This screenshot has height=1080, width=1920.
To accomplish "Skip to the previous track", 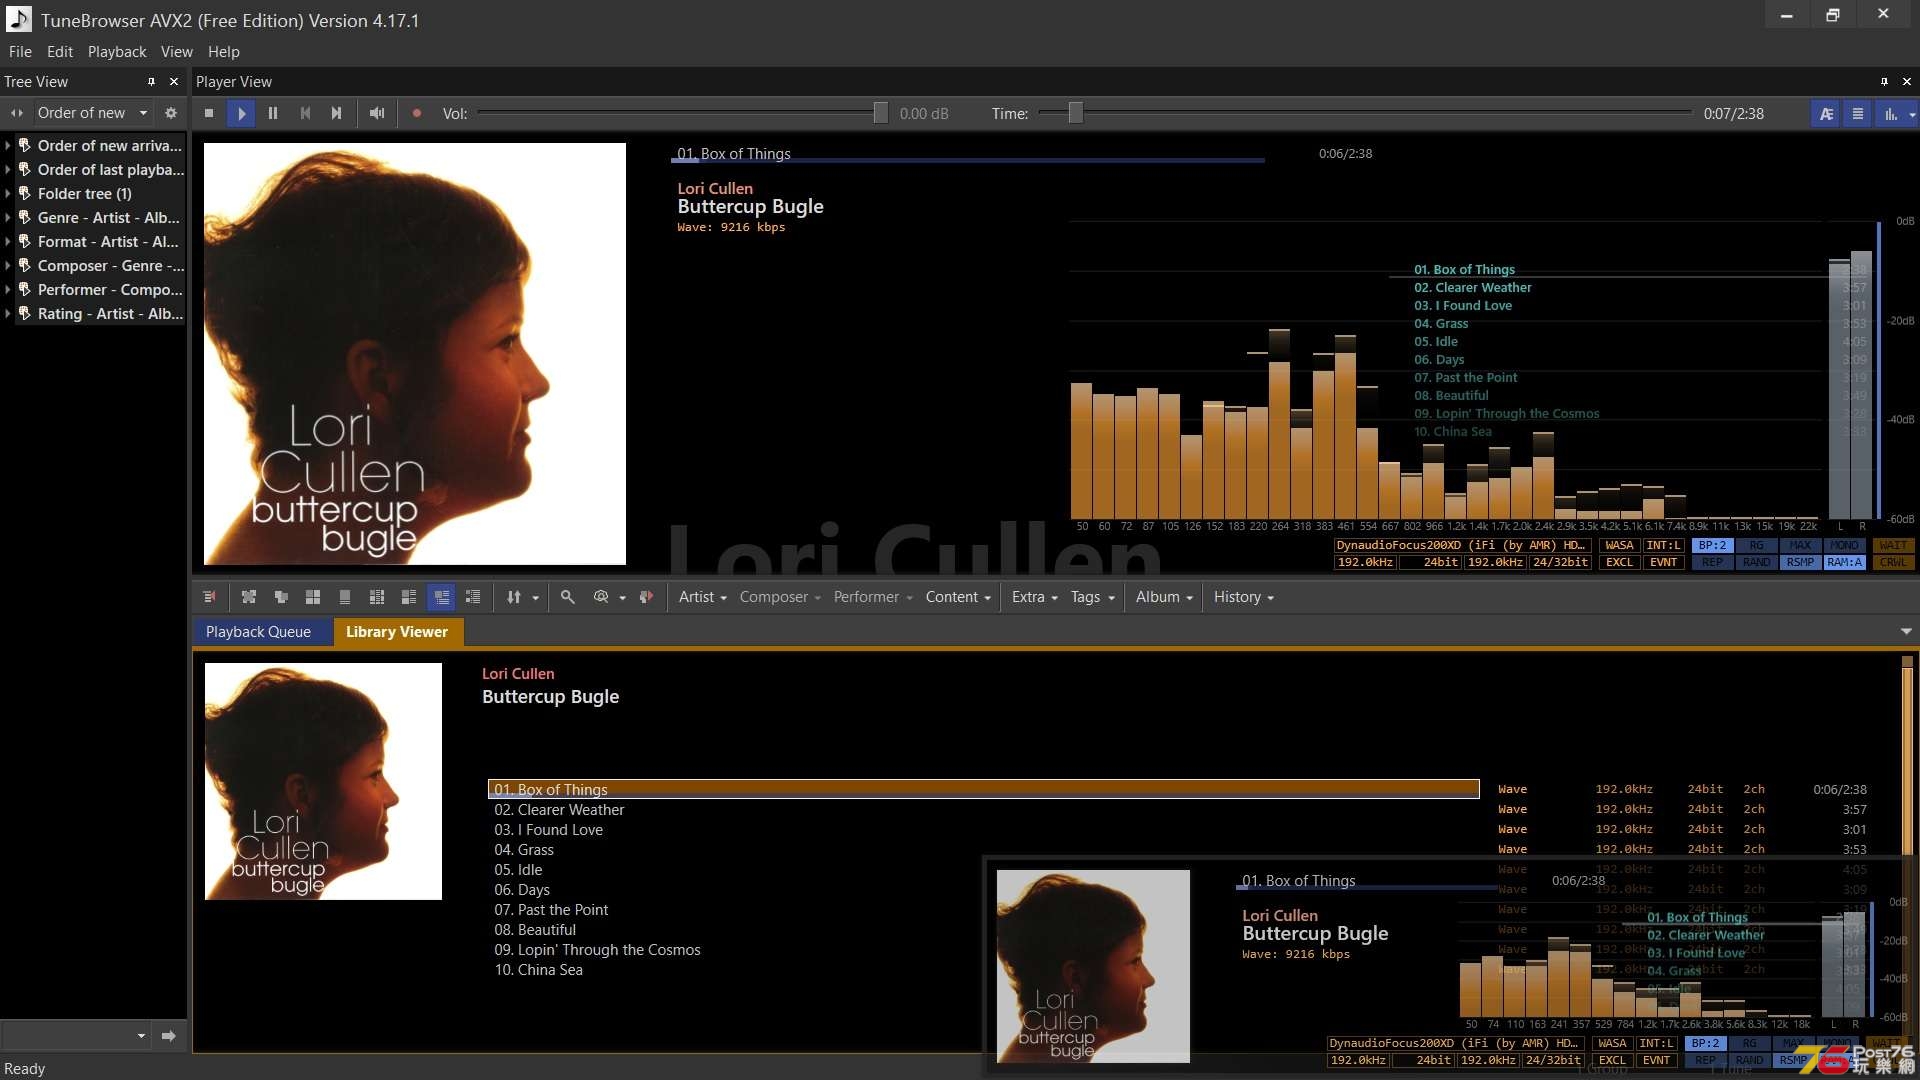I will (305, 114).
